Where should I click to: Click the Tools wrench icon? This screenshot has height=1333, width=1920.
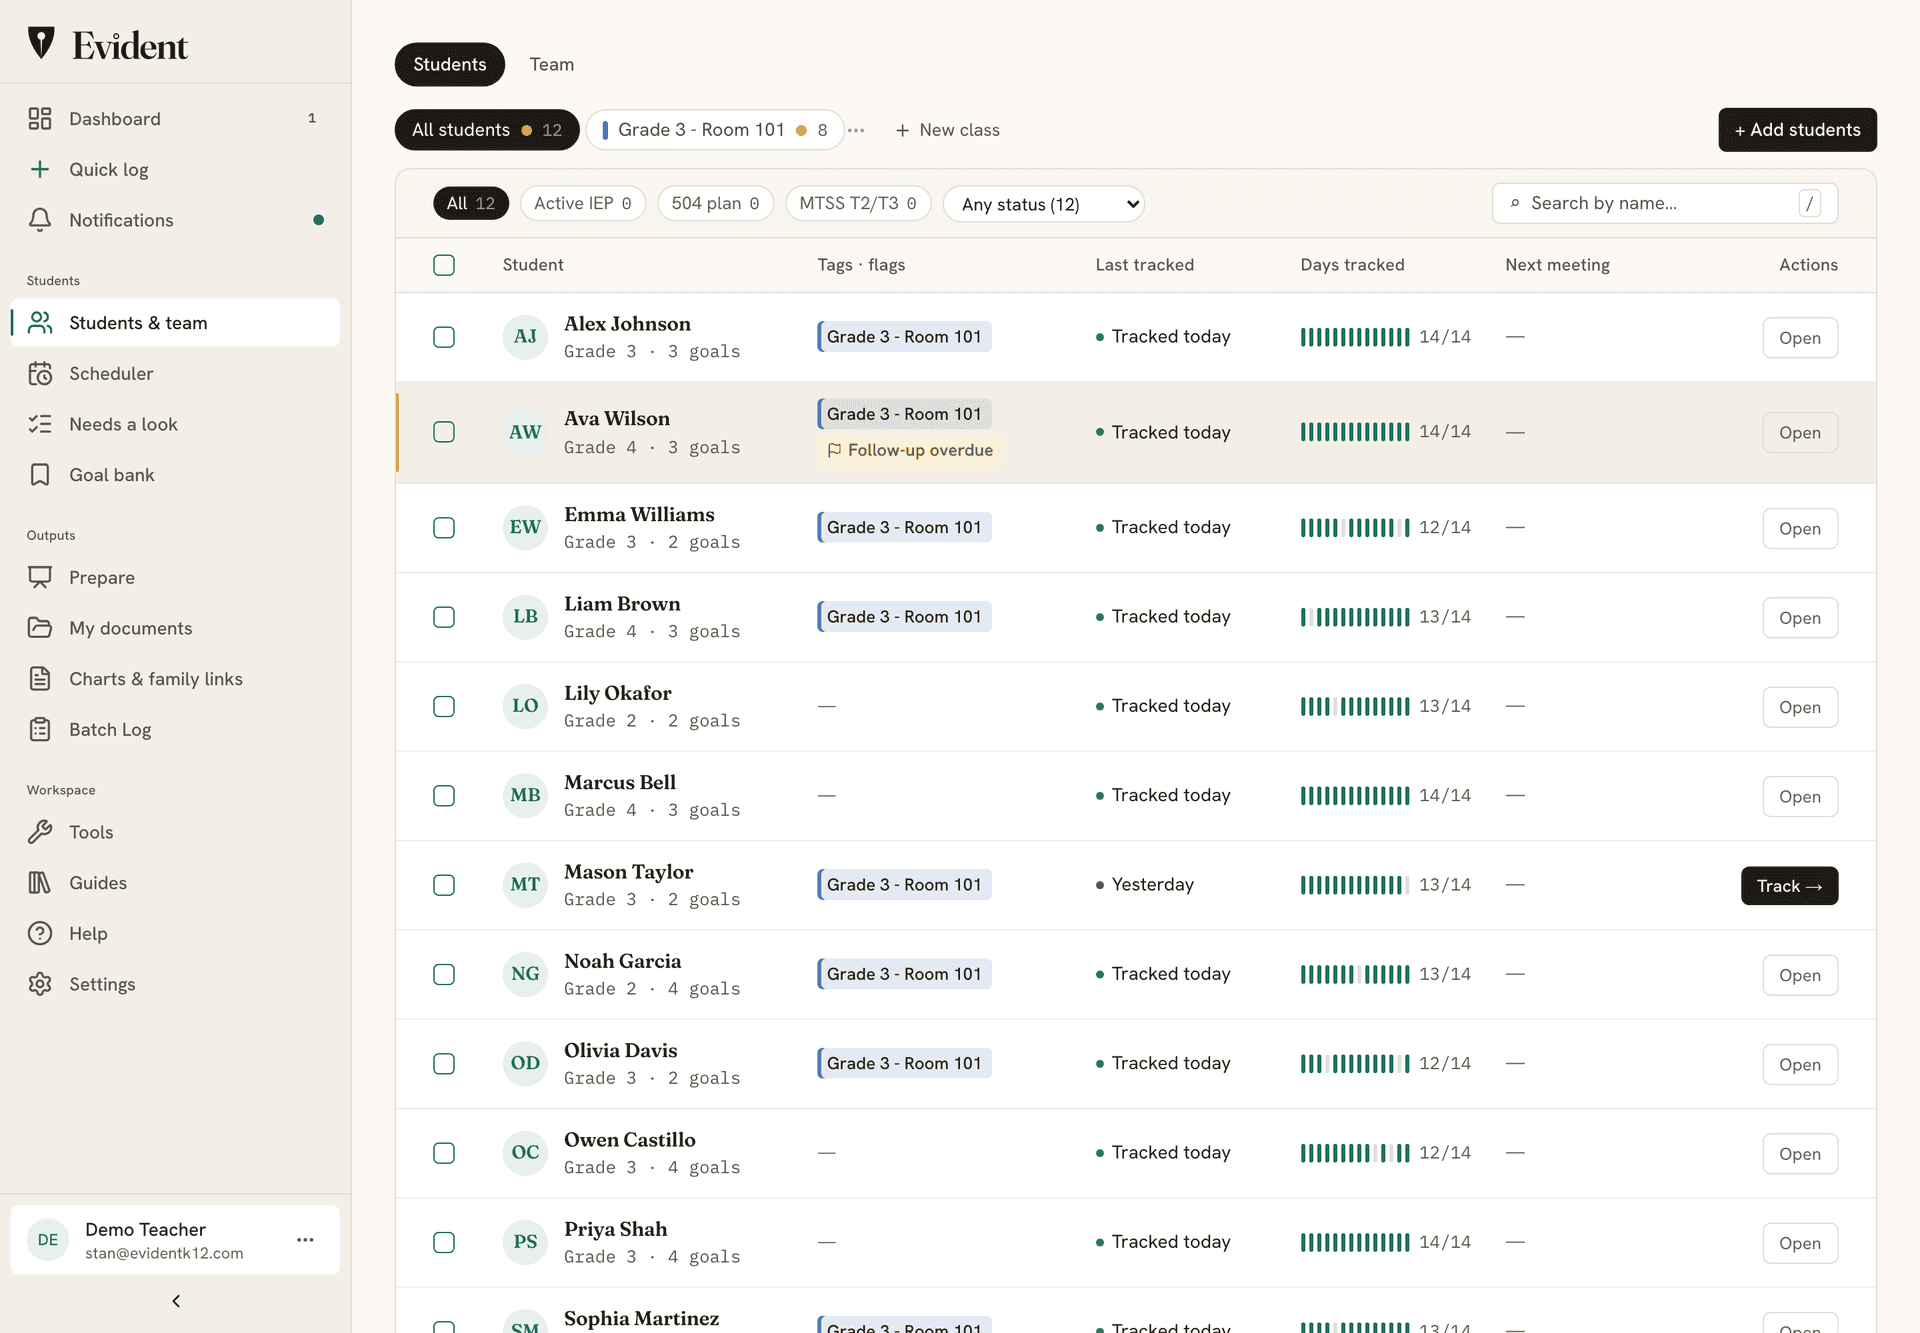(x=40, y=832)
